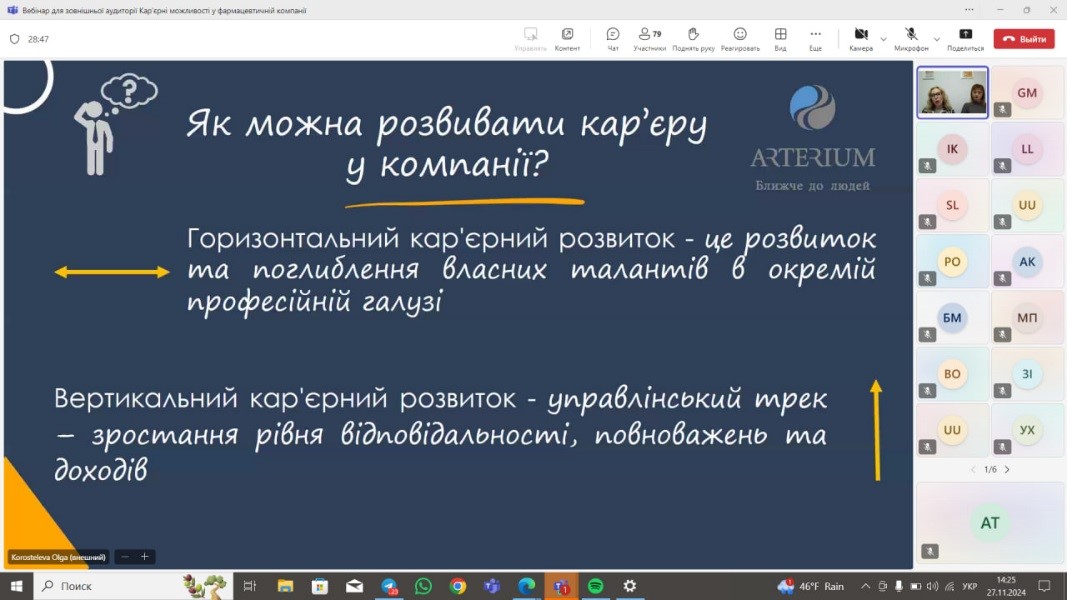Open Еще more actions menu
This screenshot has width=1067, height=600.
815,39
